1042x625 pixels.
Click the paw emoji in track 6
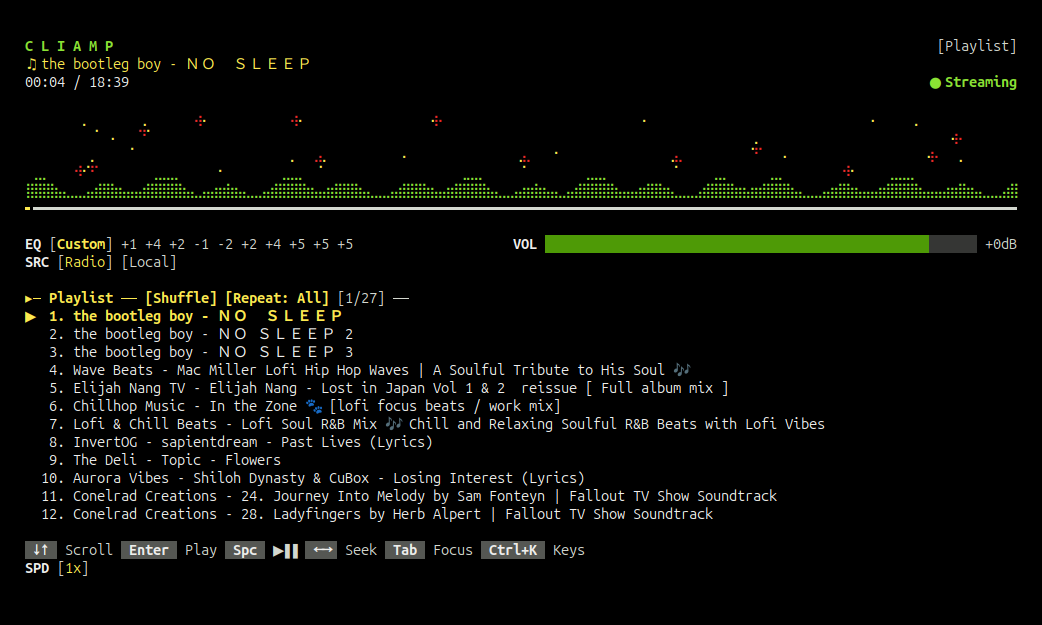coord(314,406)
